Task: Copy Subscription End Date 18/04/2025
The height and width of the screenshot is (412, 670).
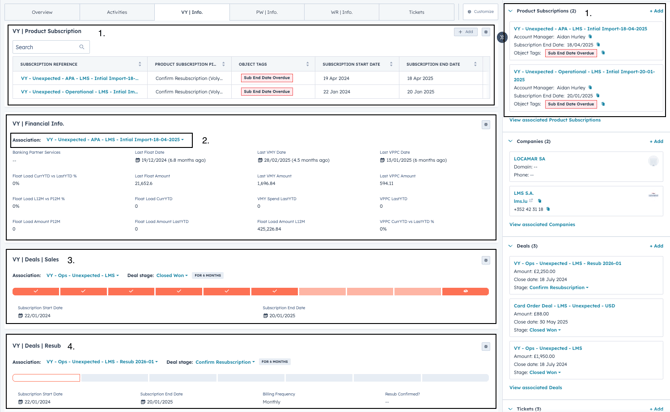Action: (598, 44)
